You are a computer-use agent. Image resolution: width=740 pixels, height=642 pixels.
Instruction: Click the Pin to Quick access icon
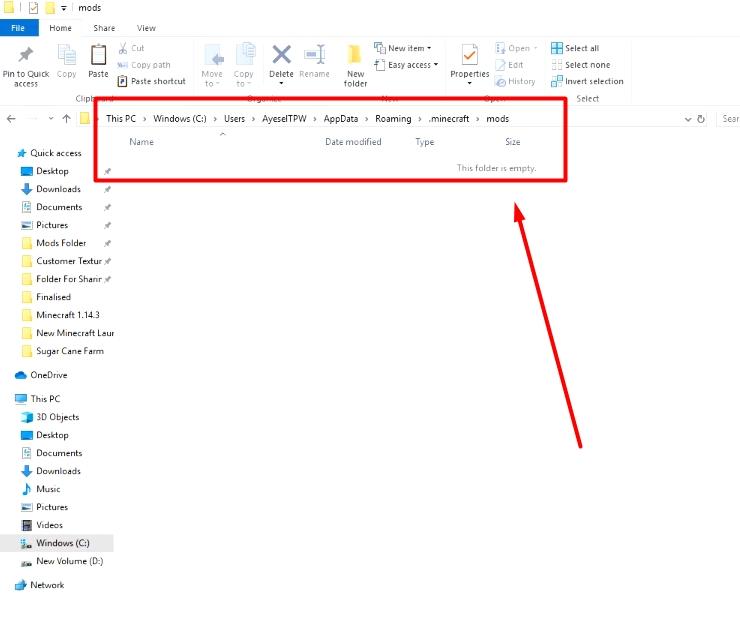pyautogui.click(x=25, y=55)
